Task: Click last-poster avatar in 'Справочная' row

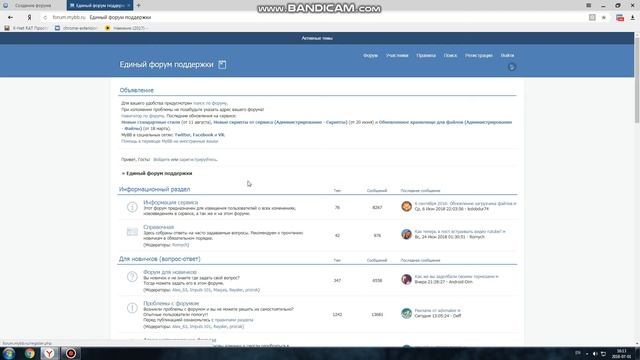Action: tap(406, 234)
